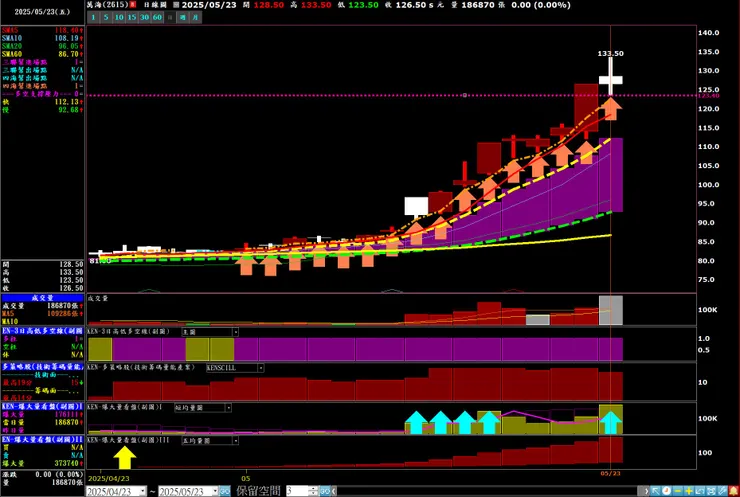Switch chart to 15-minute timeframe
740x497 pixels.
point(132,17)
